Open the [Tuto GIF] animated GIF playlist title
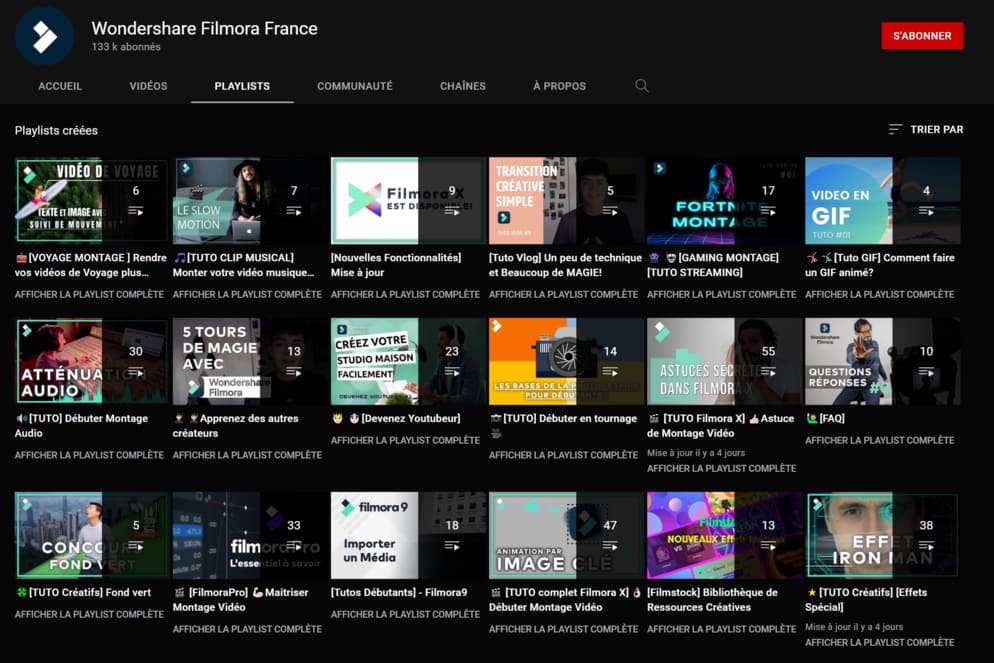The image size is (994, 663). tap(880, 265)
